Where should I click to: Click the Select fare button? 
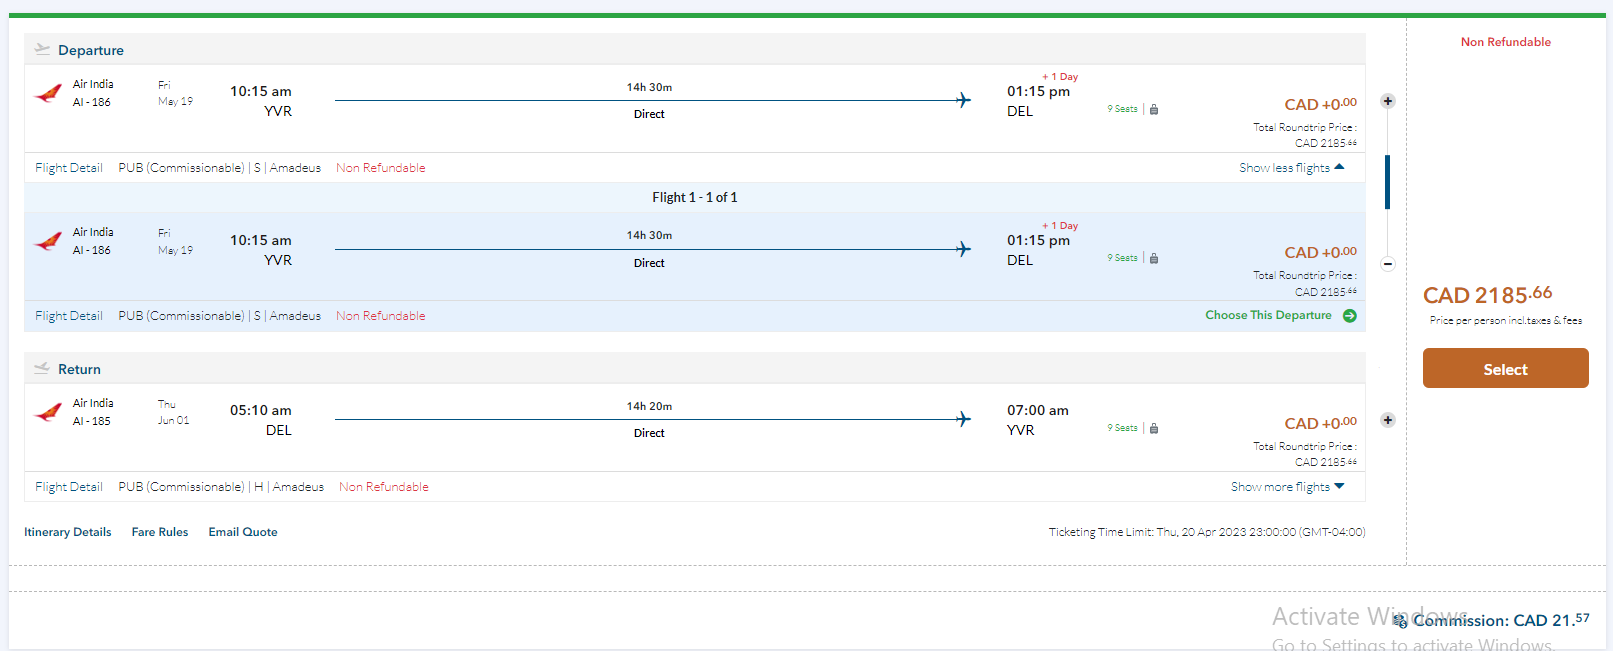(x=1505, y=369)
